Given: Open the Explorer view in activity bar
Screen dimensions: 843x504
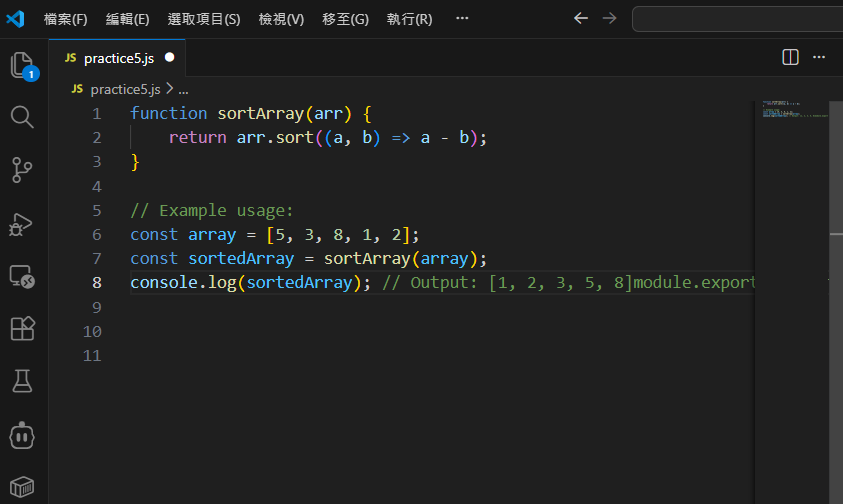Looking at the screenshot, I should coord(22,66).
